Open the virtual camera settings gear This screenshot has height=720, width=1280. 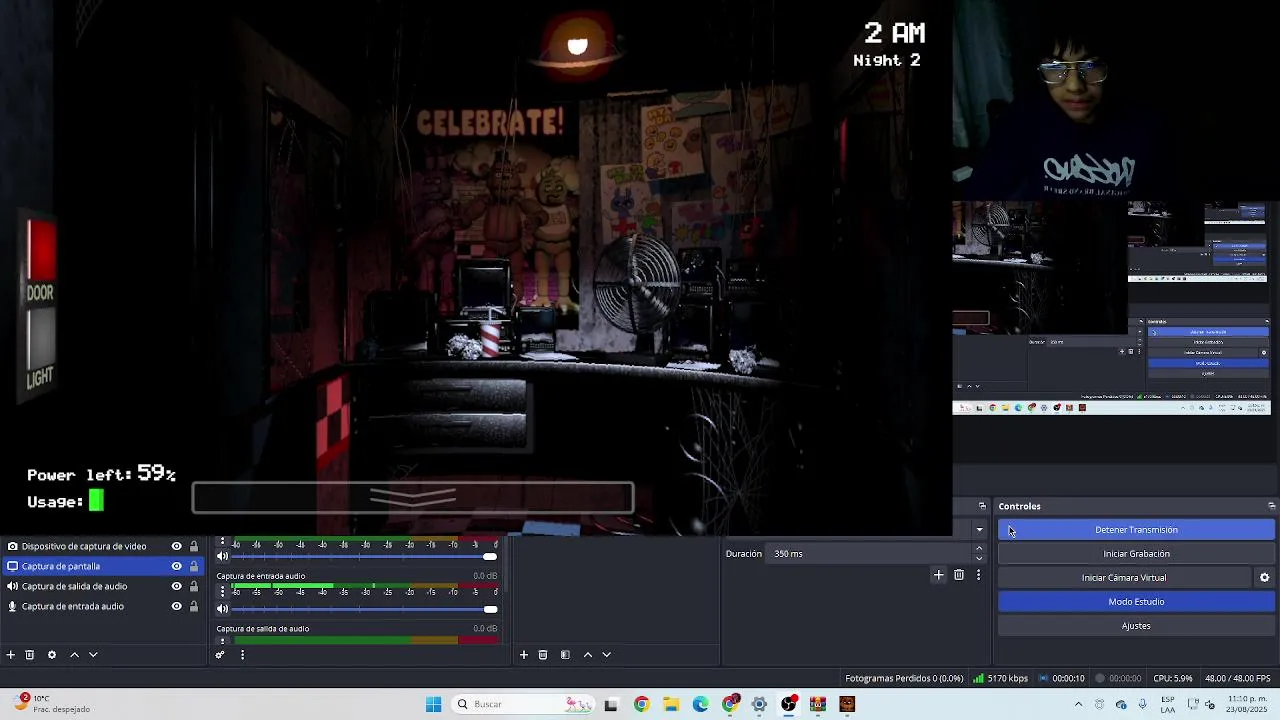tap(1264, 578)
